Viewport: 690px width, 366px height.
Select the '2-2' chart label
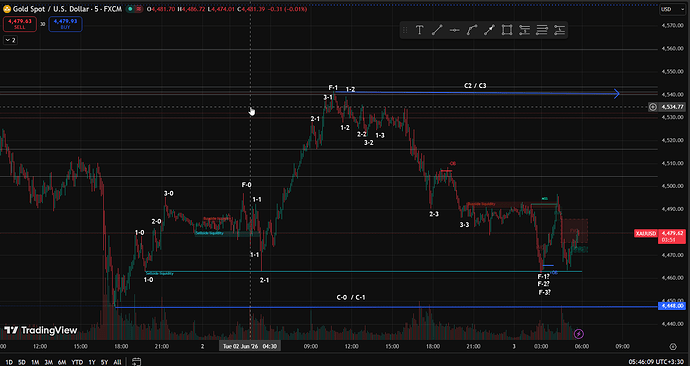362,134
